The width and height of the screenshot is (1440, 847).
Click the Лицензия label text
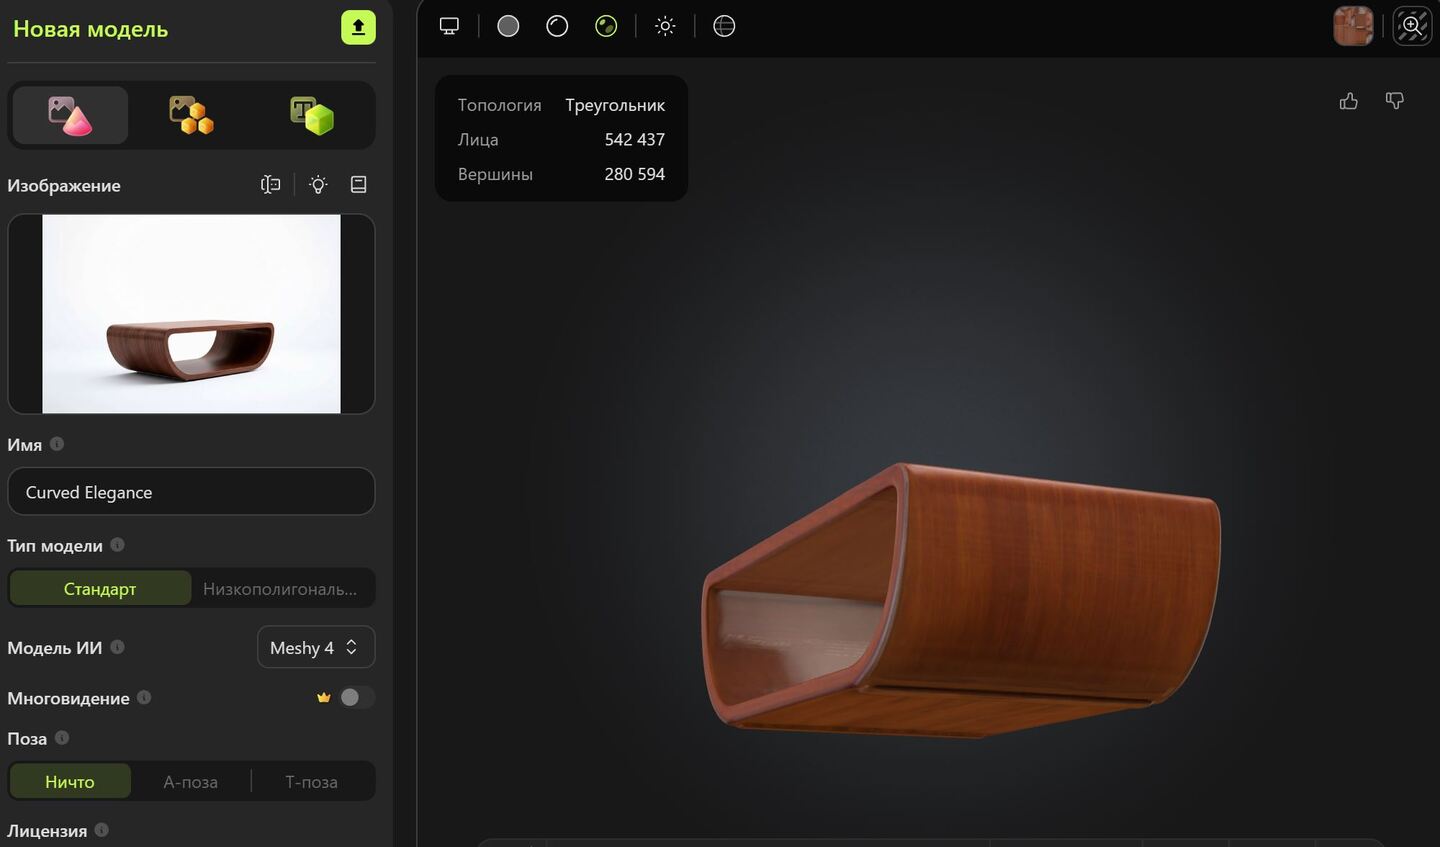[47, 831]
